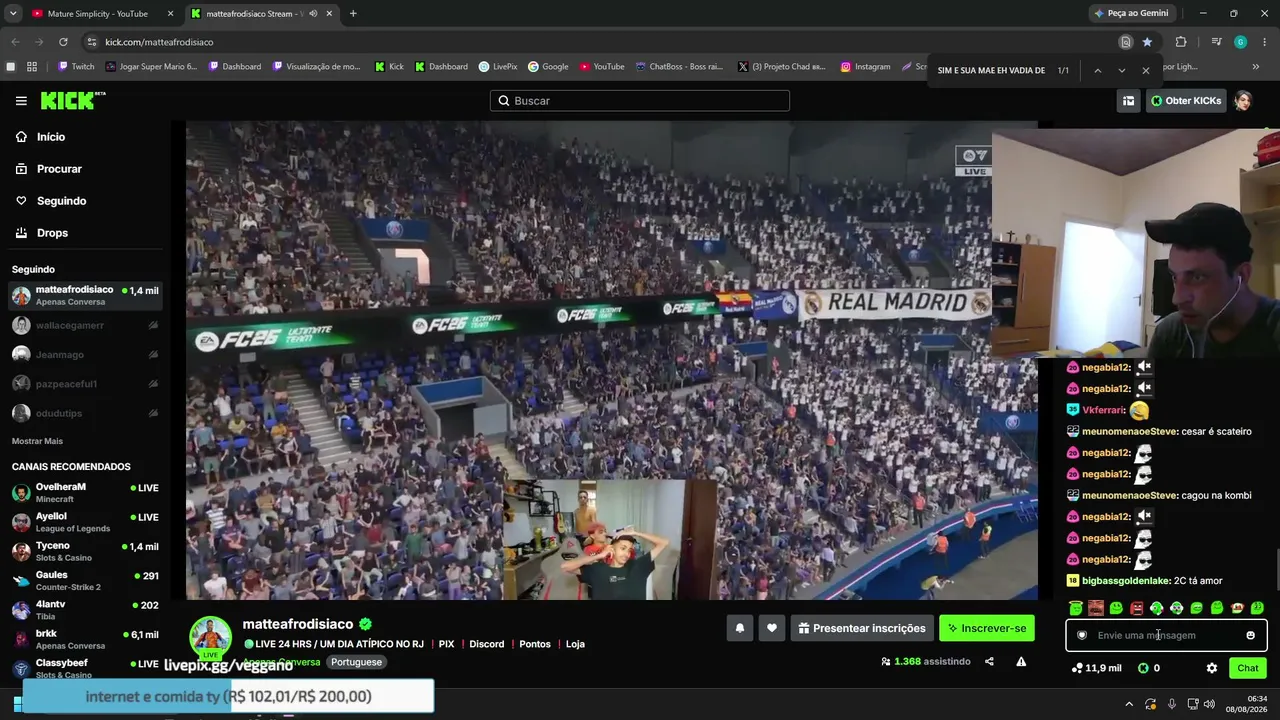Reload the current page

point(63,42)
